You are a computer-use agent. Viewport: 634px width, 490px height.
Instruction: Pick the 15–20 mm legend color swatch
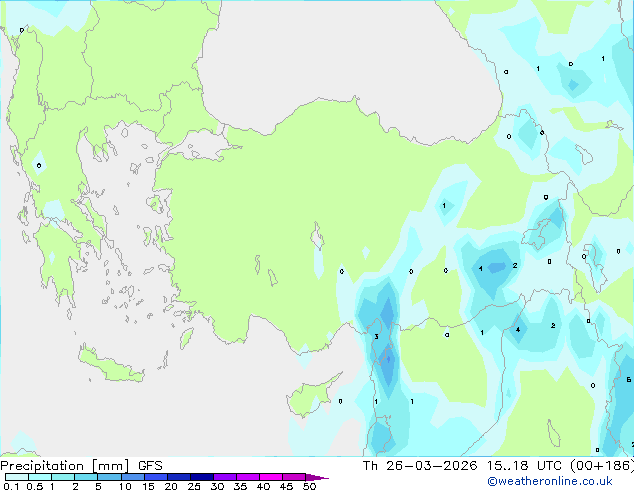coord(156,477)
